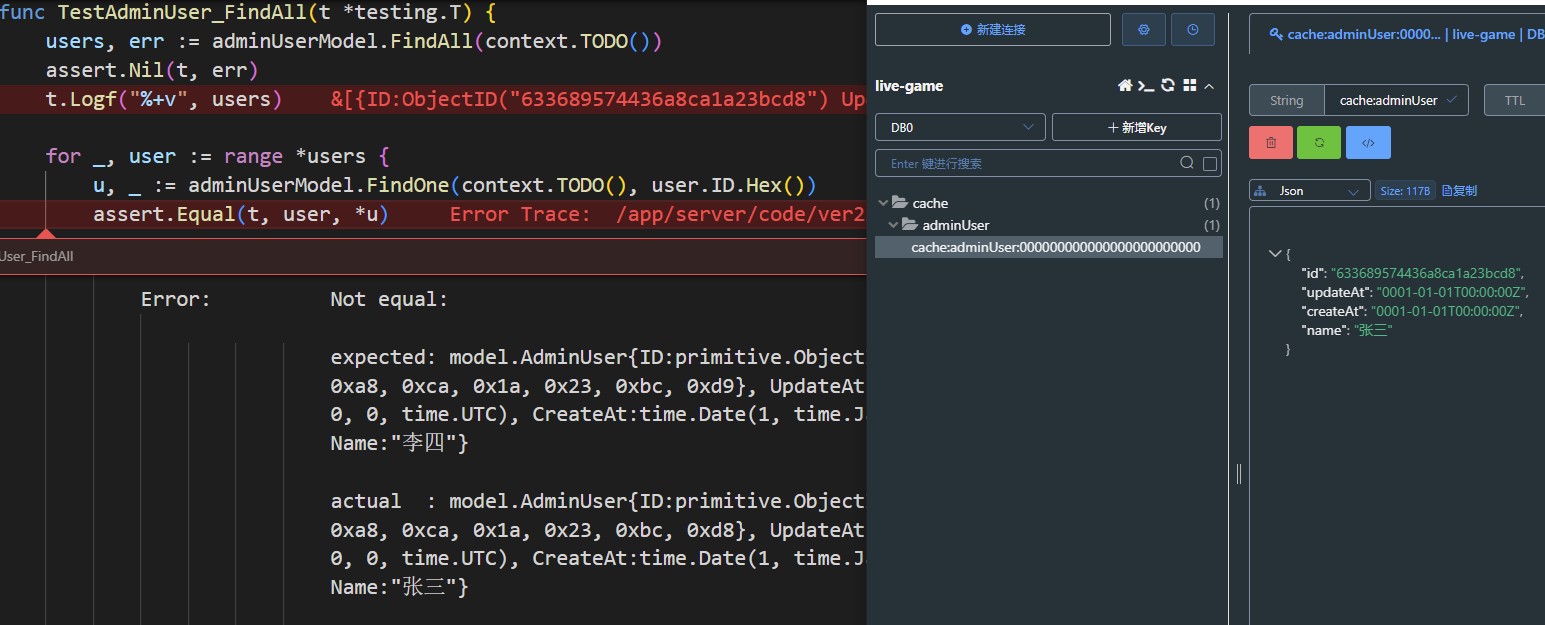
Task: Collapse the adminUser folder
Action: pos(893,224)
